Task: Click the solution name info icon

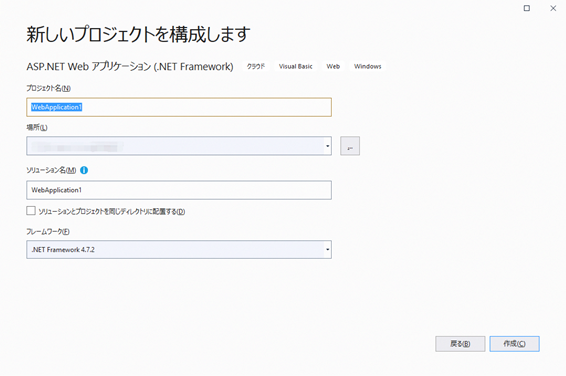Action: (84, 170)
